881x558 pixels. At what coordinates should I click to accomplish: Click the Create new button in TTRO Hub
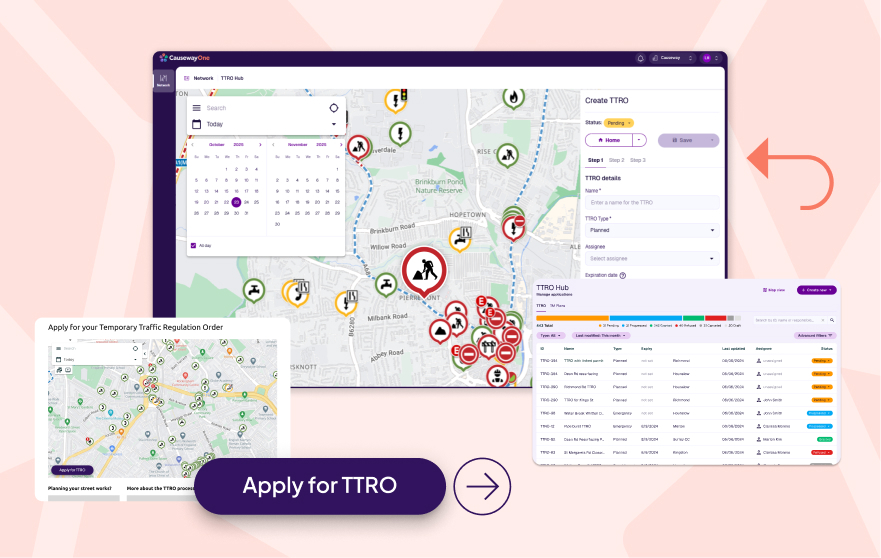pos(816,290)
